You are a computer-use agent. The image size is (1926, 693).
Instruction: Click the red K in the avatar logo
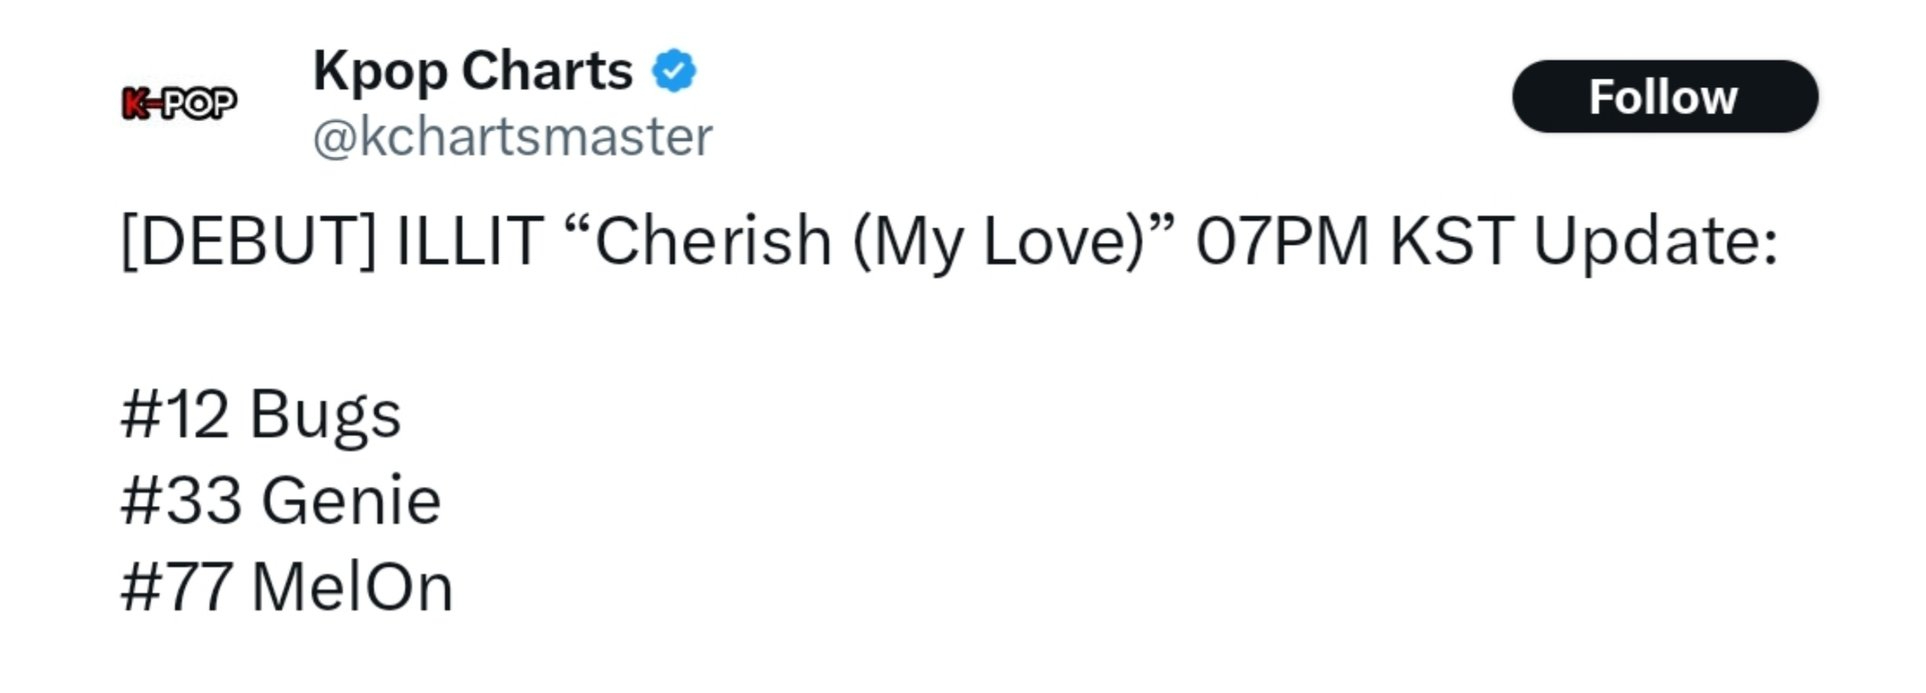click(x=134, y=103)
